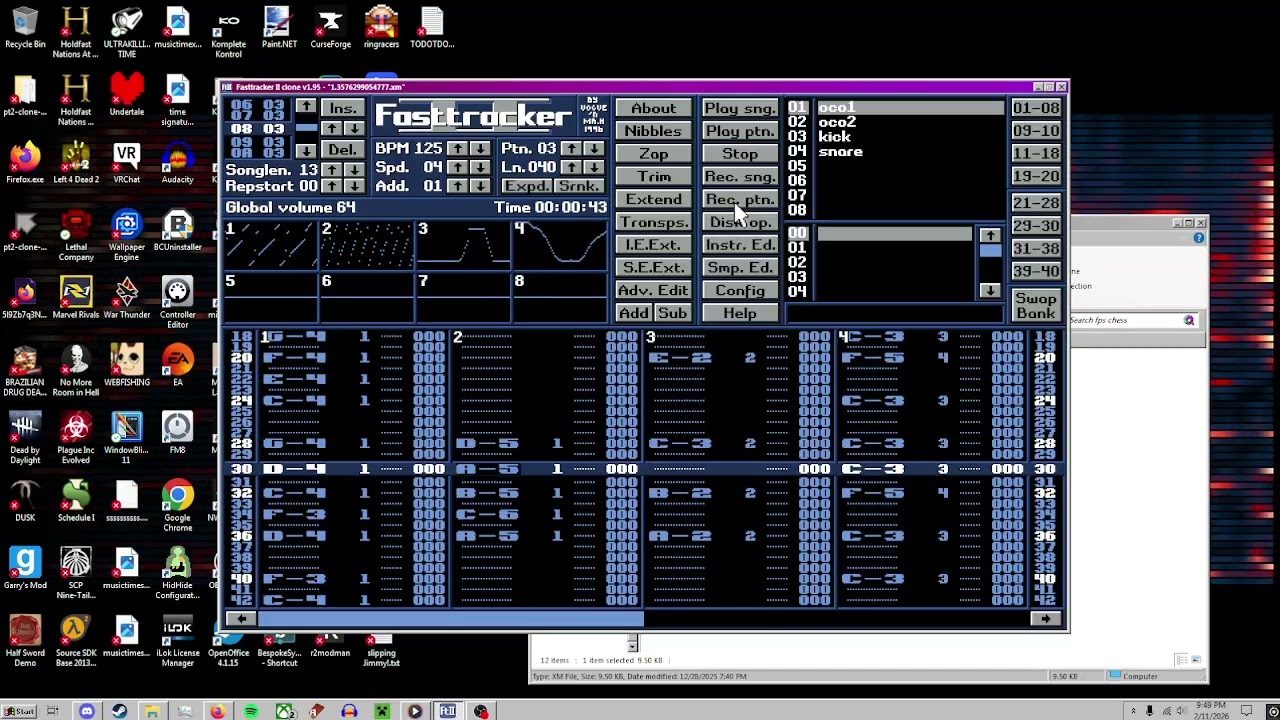Open the Nibbles game

tap(653, 131)
